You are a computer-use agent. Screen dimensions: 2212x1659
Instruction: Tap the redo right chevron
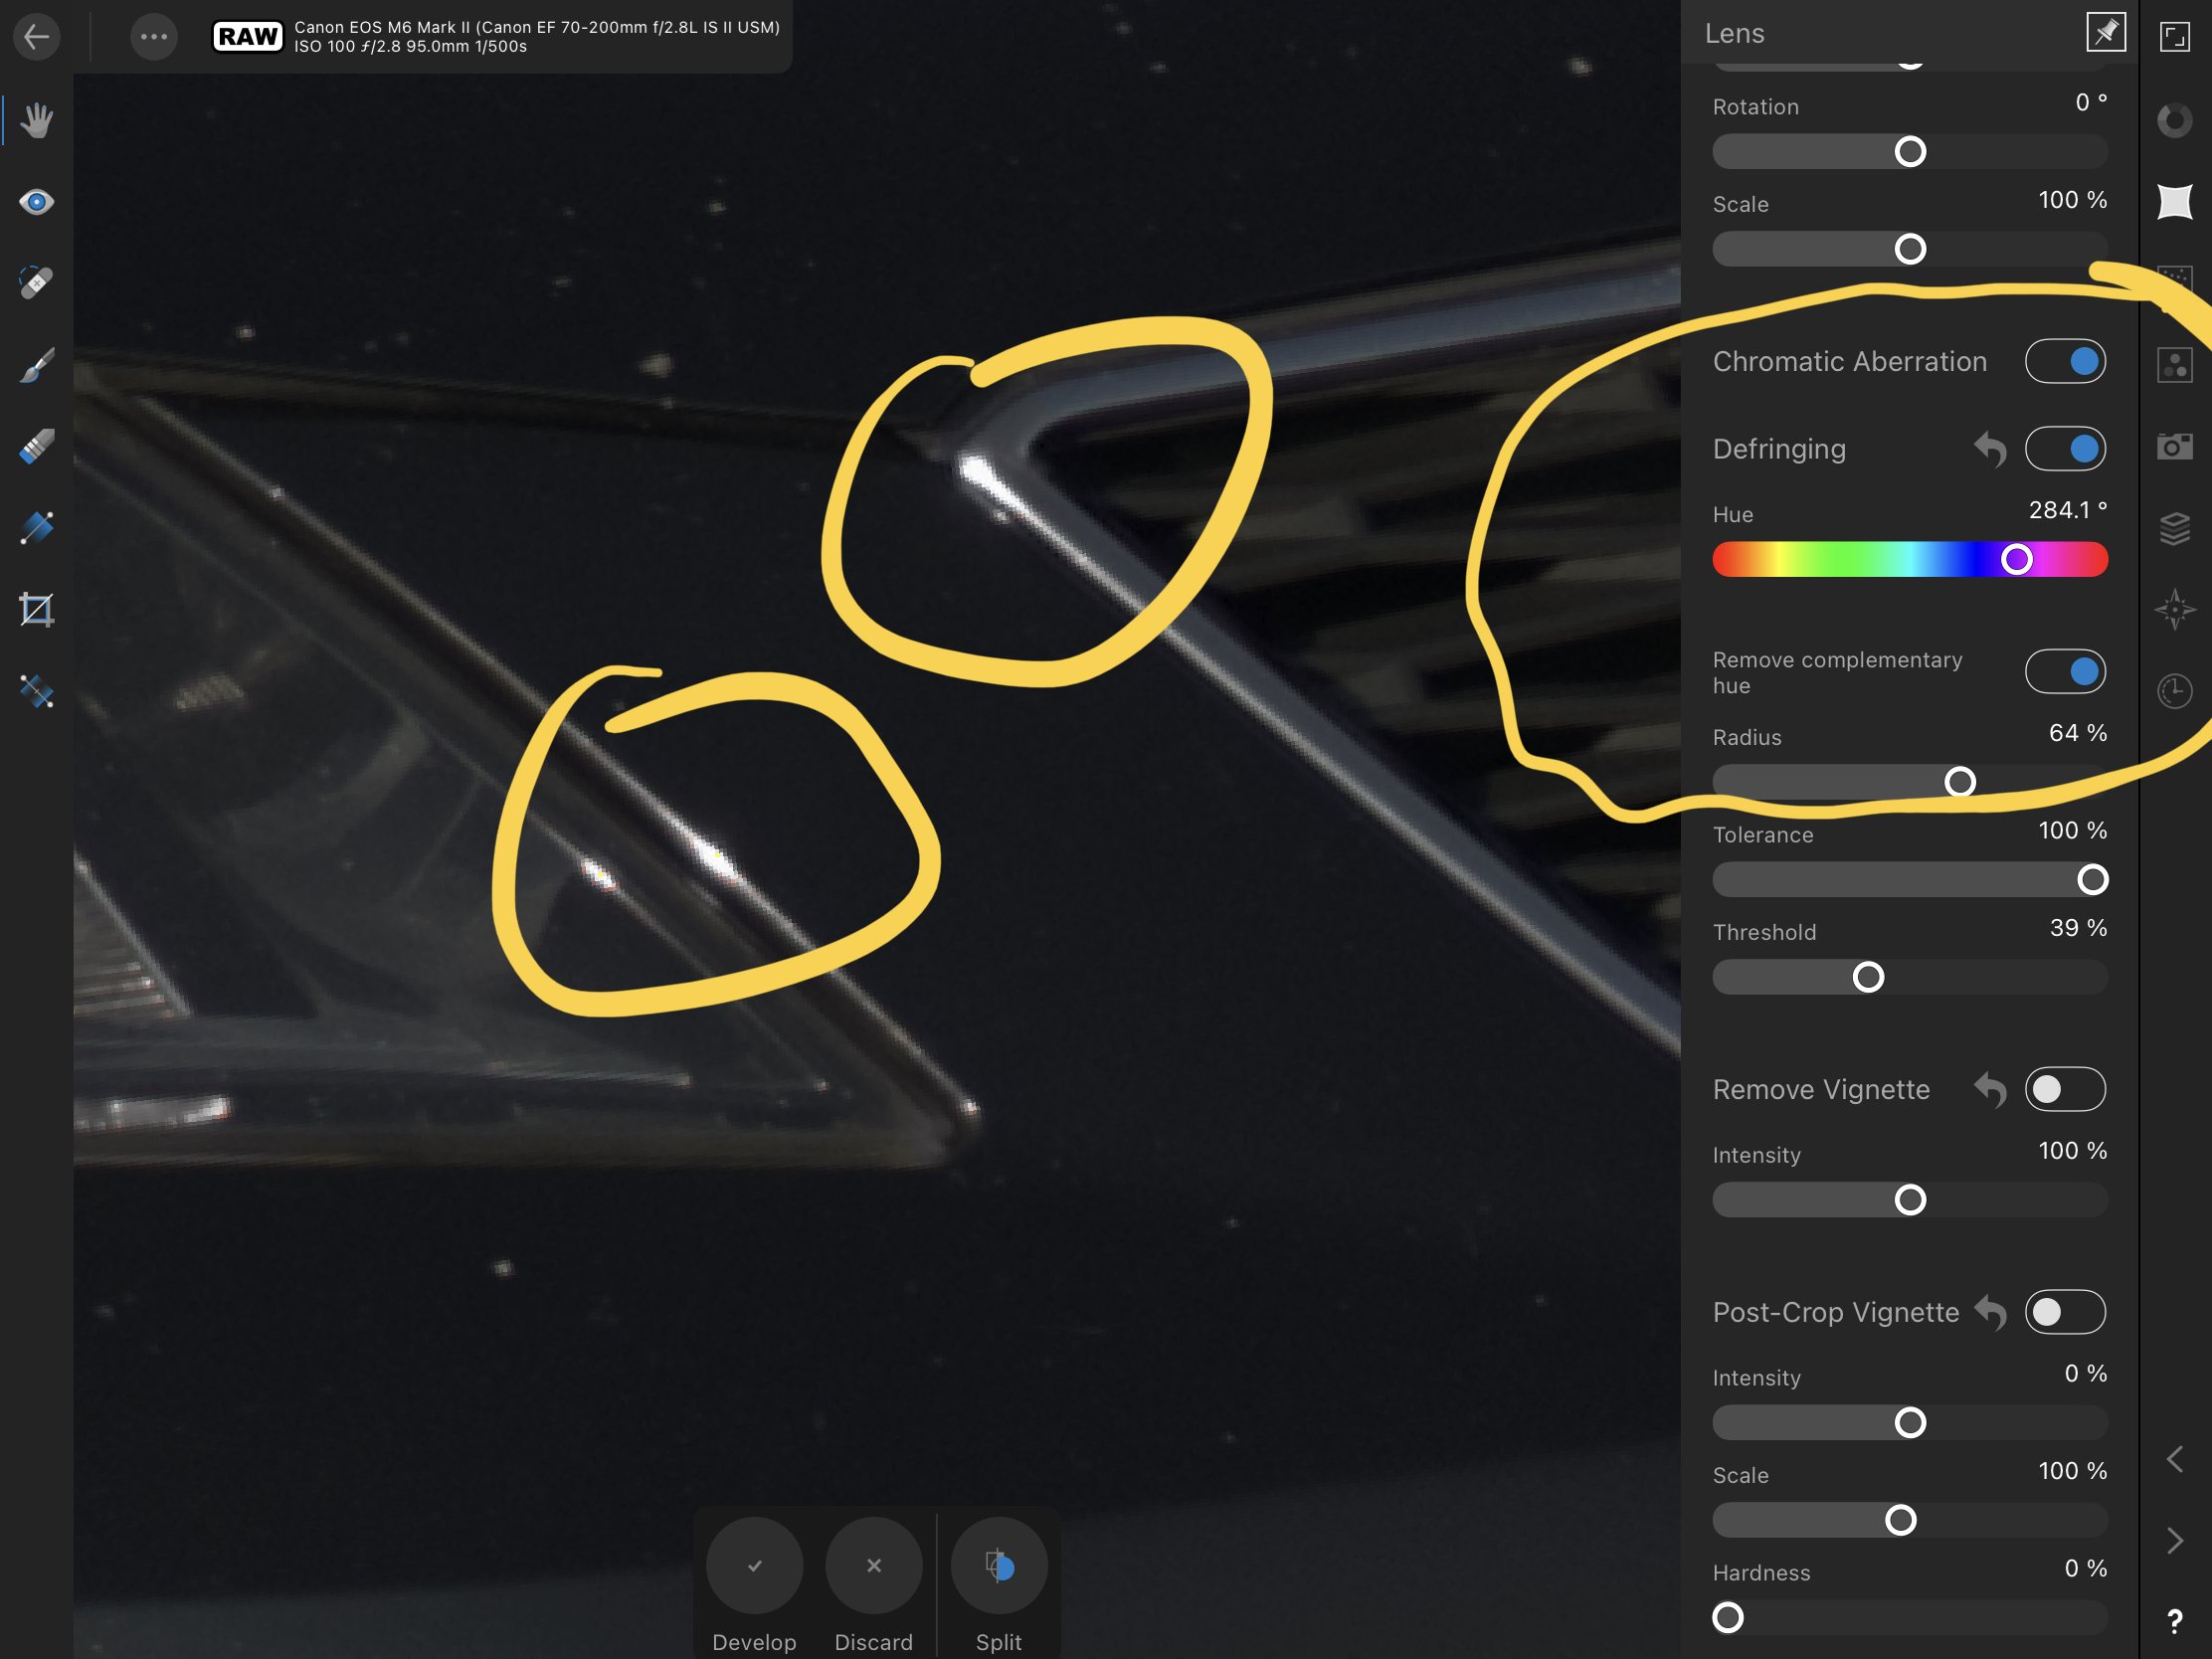coord(2175,1540)
